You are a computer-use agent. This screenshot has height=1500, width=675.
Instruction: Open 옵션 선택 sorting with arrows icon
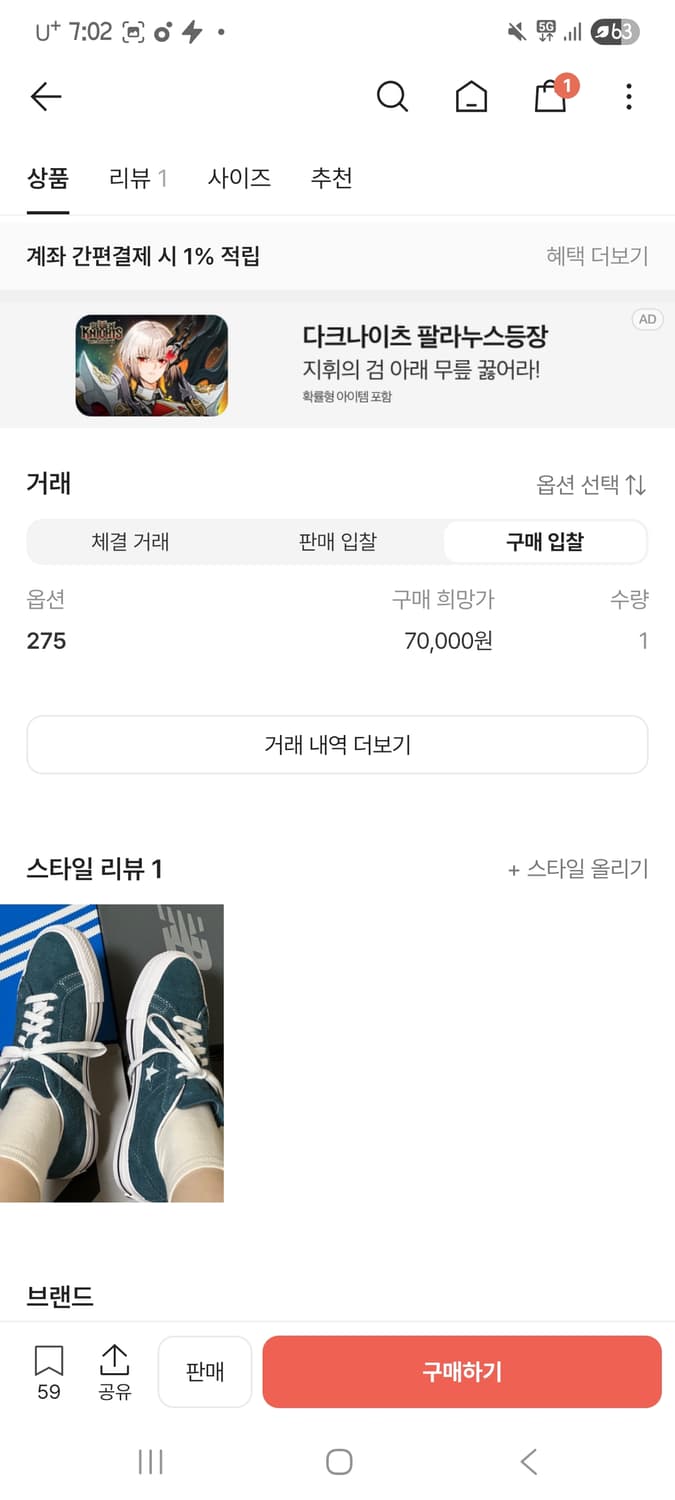click(x=586, y=483)
